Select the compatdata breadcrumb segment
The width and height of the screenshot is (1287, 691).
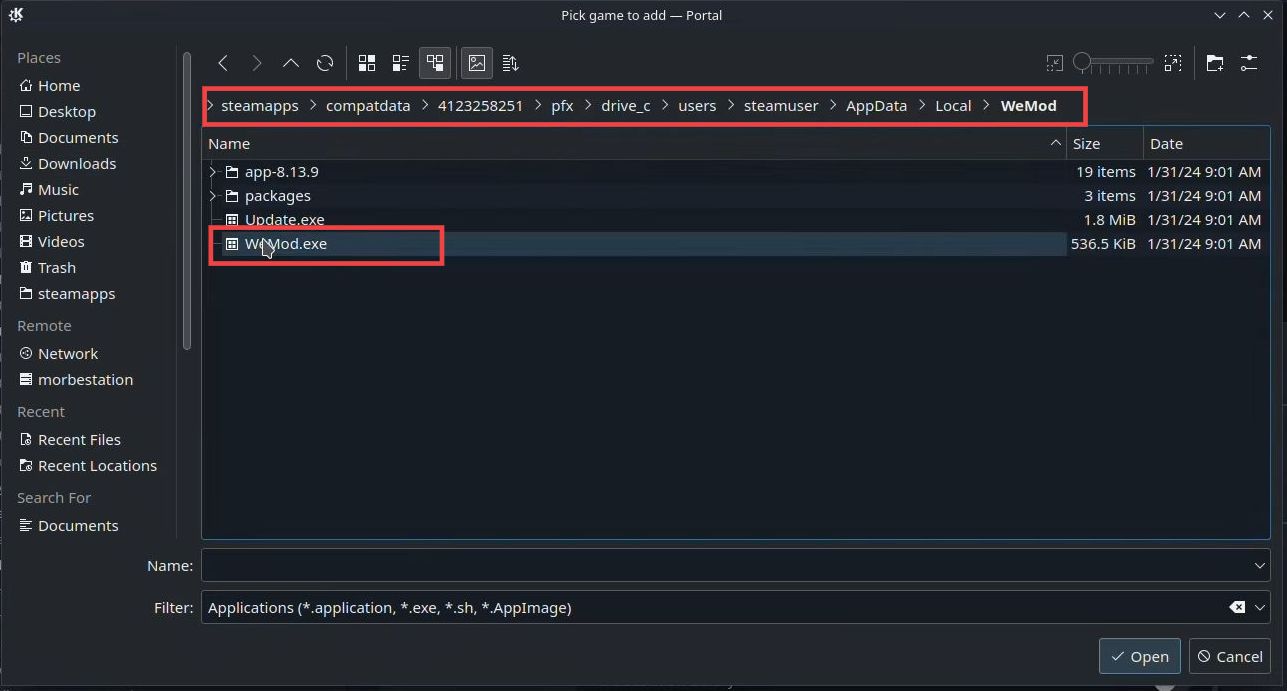click(368, 105)
